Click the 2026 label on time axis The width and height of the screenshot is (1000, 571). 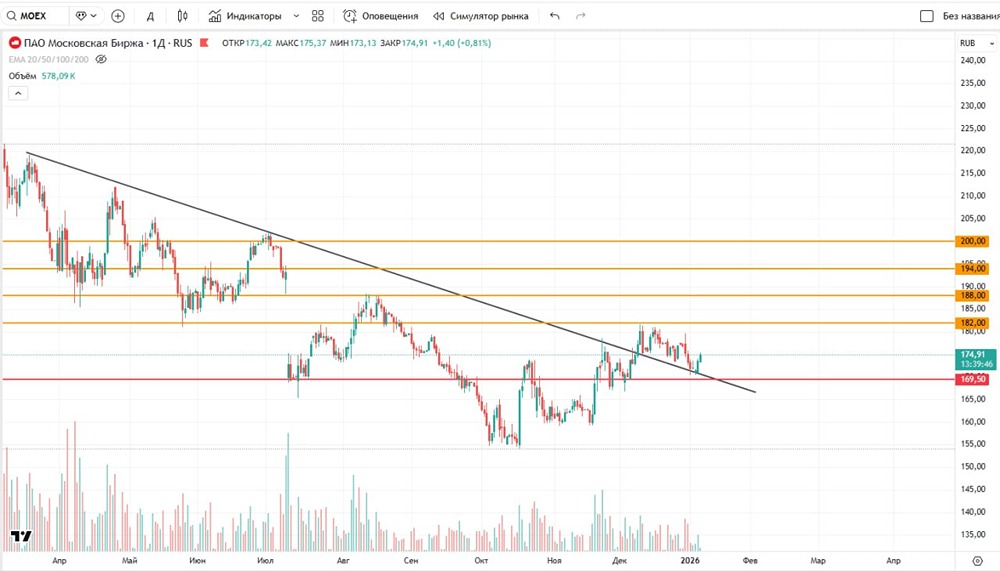point(690,561)
